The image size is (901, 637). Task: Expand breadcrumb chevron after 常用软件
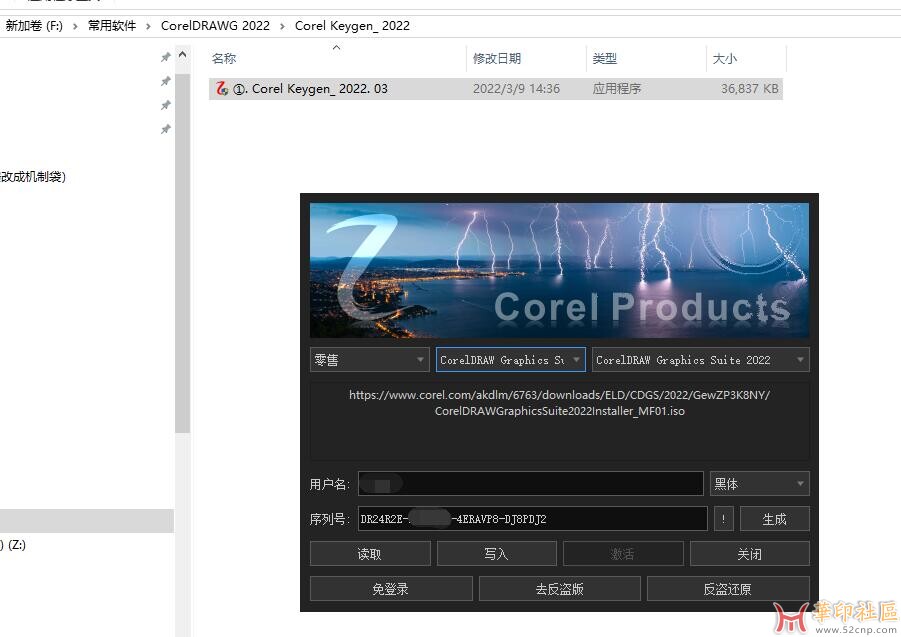pyautogui.click(x=148, y=26)
